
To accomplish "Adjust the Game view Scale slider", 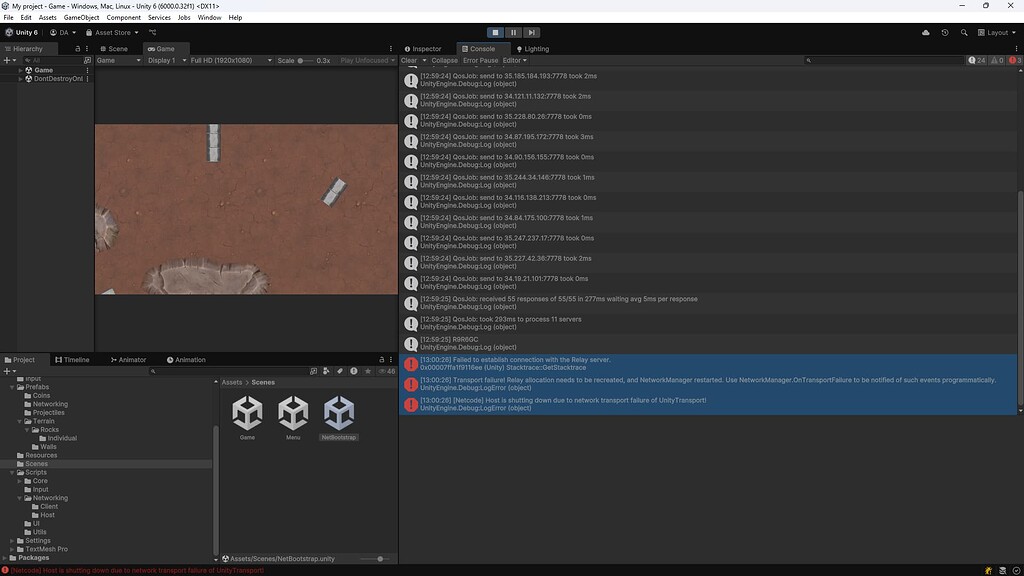I will pyautogui.click(x=300, y=60).
